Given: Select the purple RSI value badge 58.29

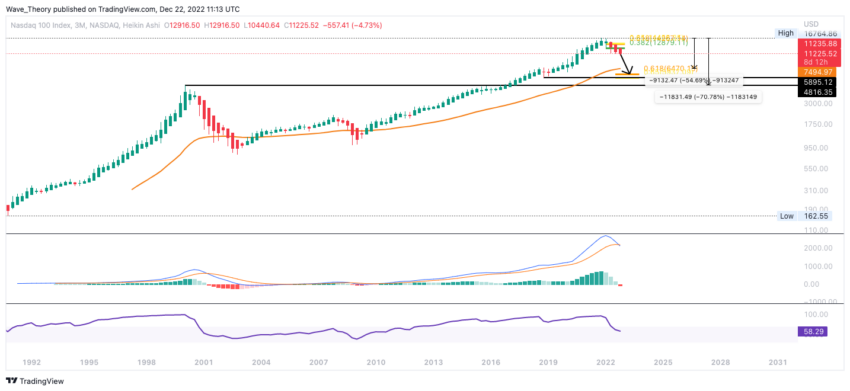Looking at the screenshot, I should click(x=813, y=331).
